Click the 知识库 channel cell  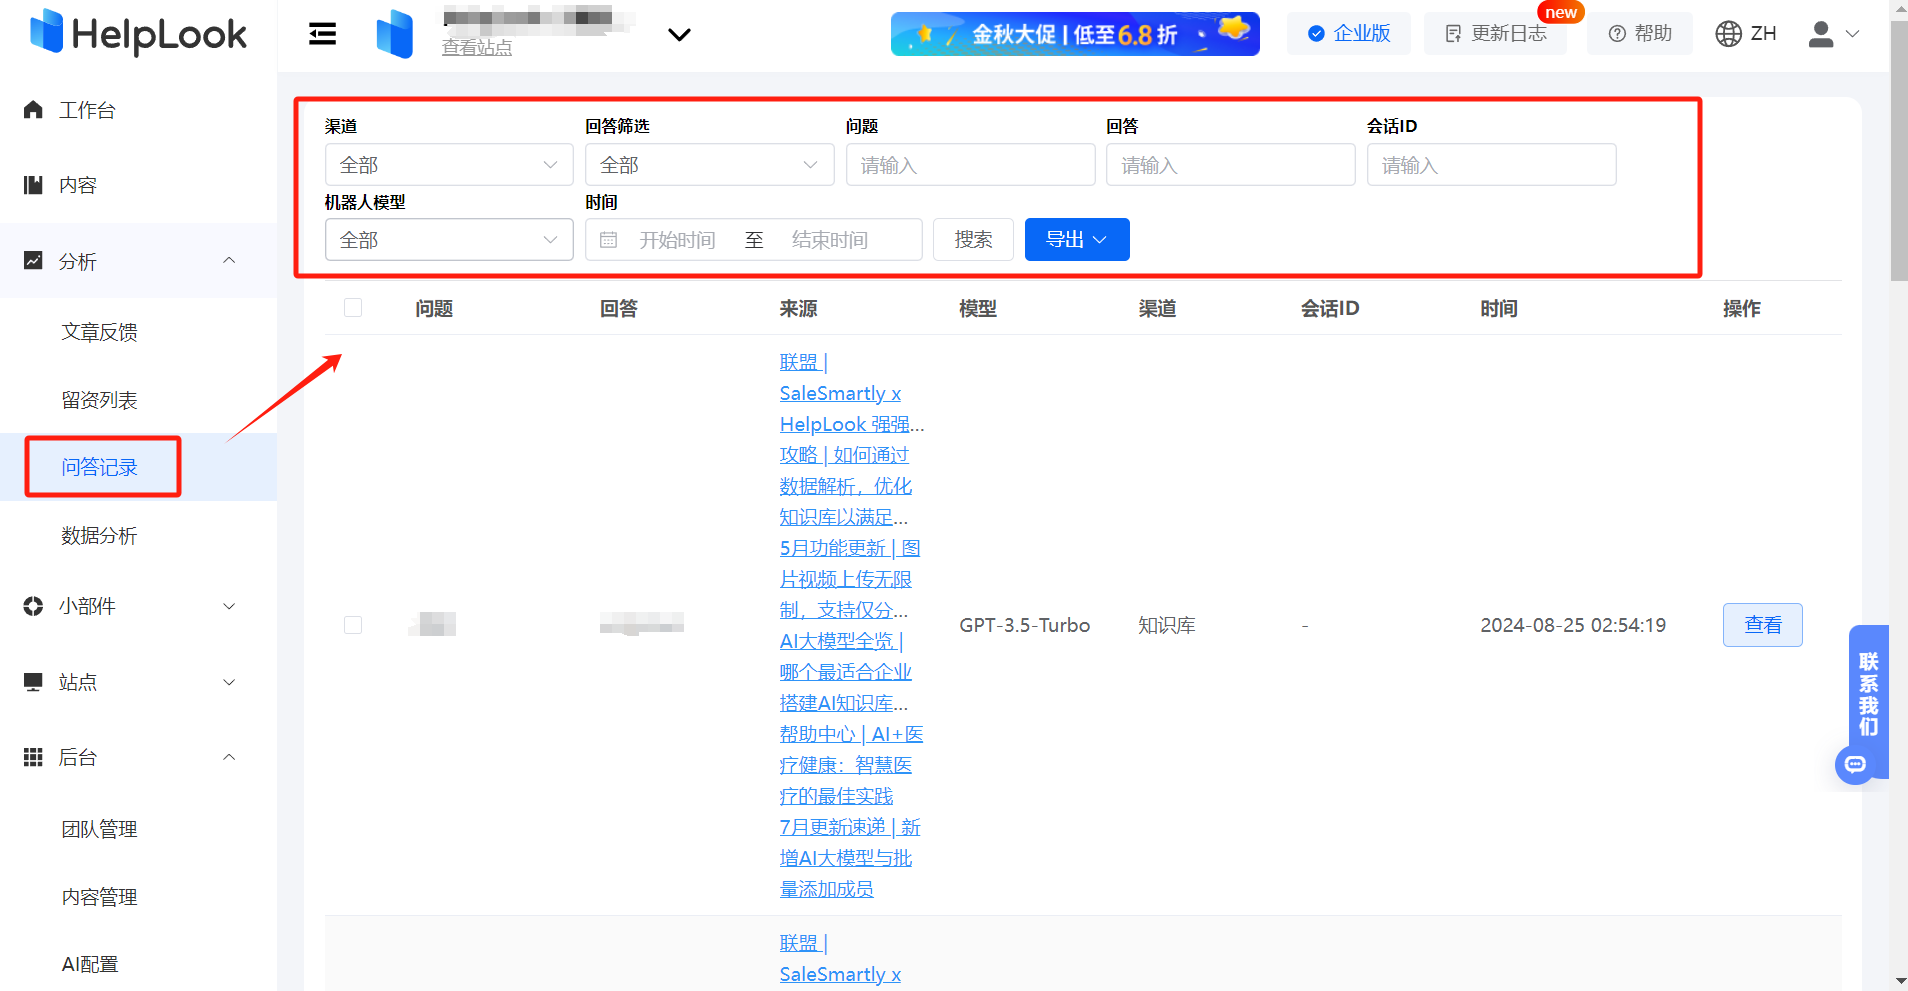click(1167, 625)
